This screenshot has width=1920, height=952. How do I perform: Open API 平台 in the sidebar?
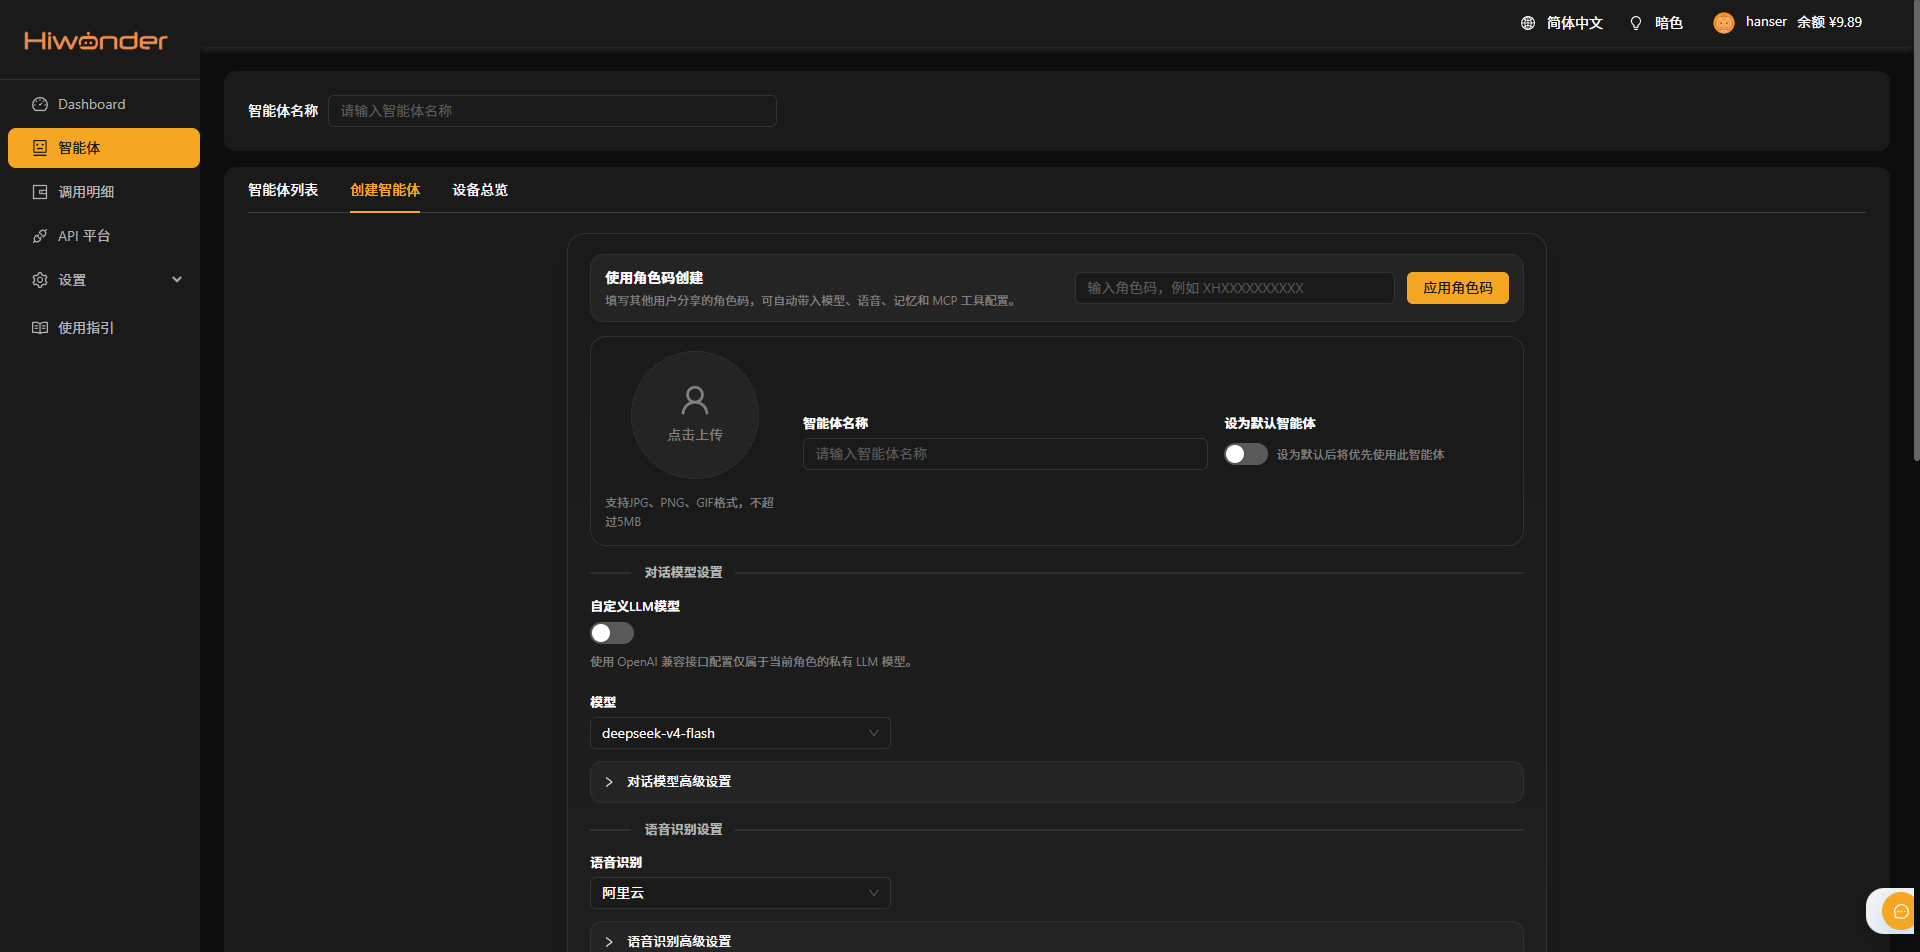104,236
